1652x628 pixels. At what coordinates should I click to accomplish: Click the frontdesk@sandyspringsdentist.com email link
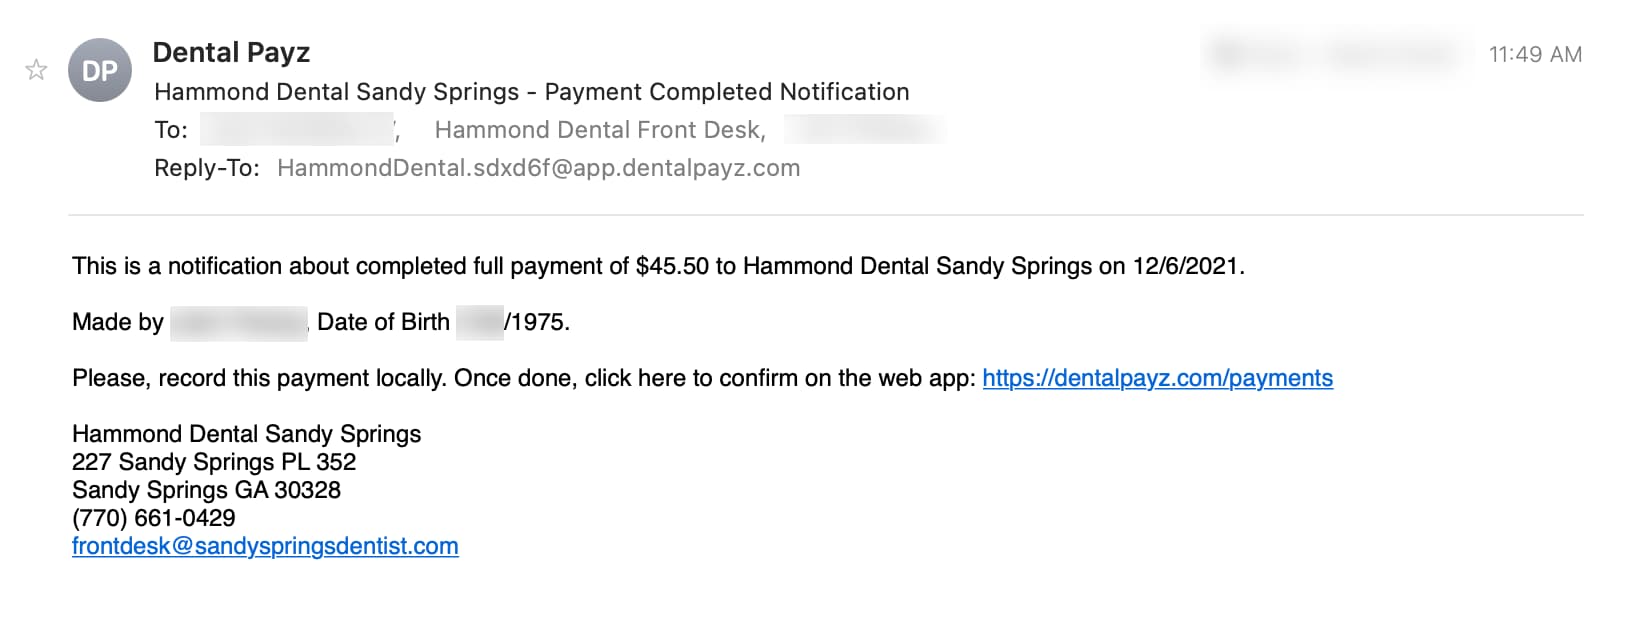[x=265, y=546]
